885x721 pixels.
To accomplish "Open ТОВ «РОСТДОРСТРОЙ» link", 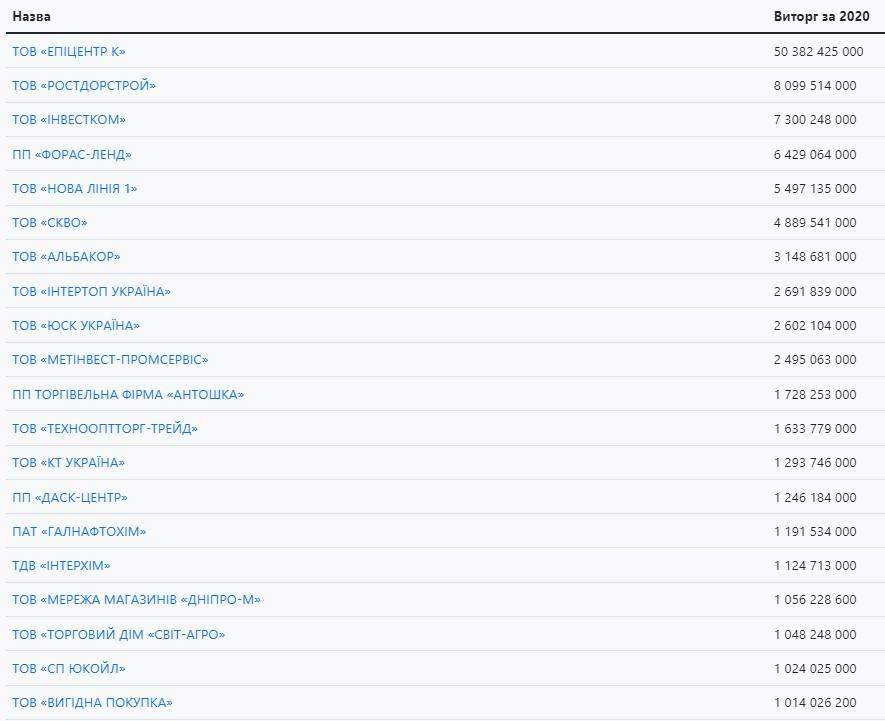I will pyautogui.click(x=84, y=85).
